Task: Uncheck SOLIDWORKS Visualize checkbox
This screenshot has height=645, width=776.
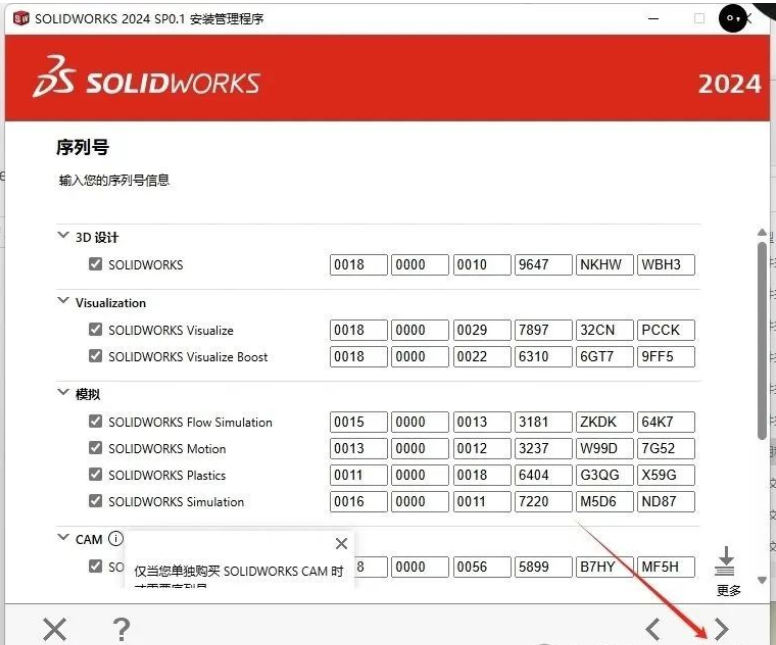Action: click(95, 330)
